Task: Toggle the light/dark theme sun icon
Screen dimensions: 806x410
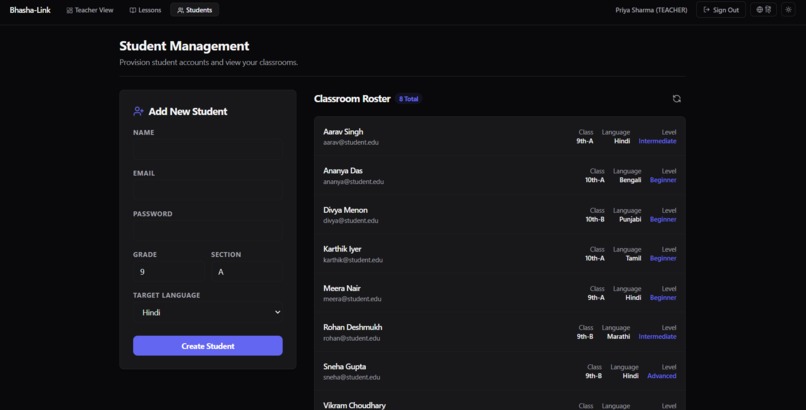Action: [789, 10]
